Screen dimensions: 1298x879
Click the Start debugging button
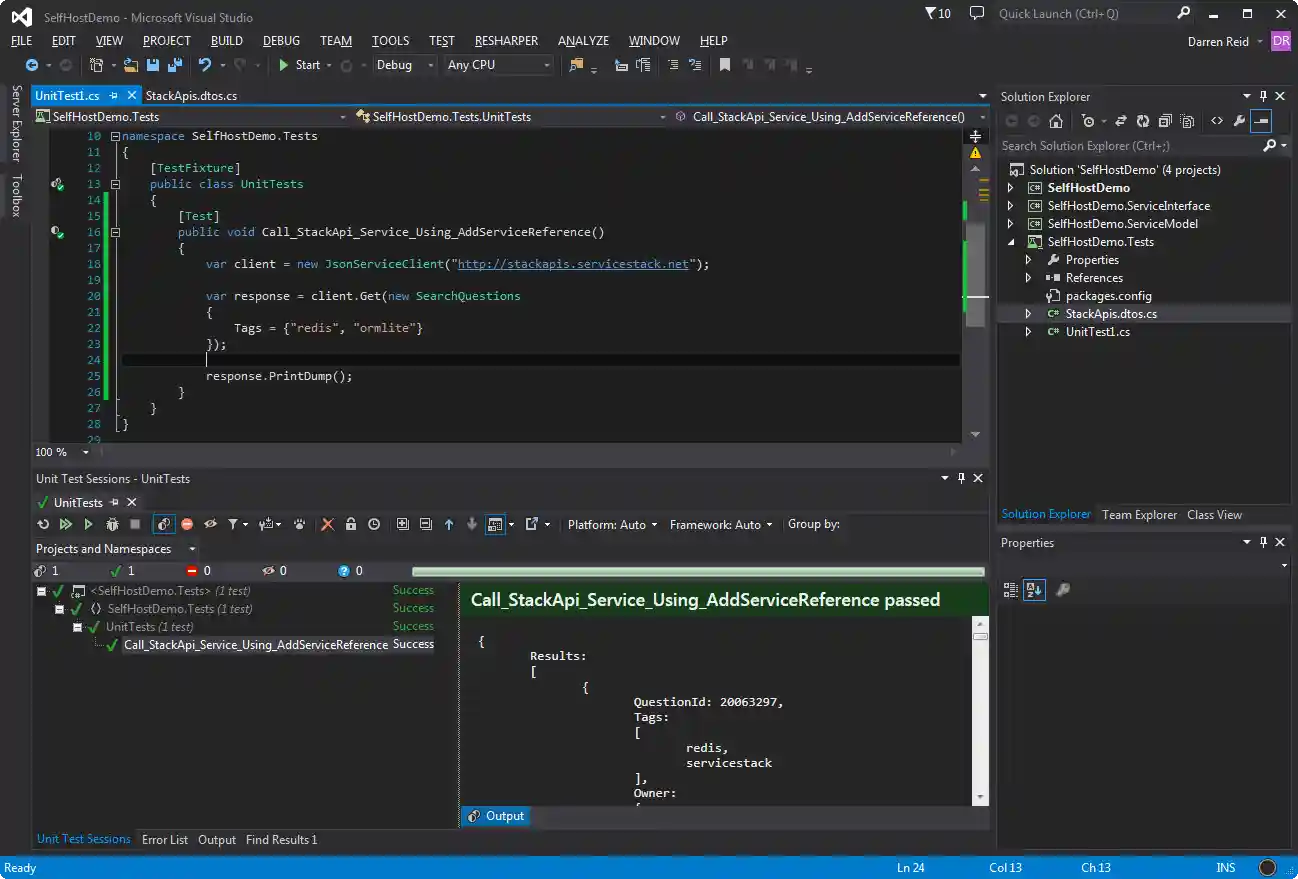tap(299, 65)
